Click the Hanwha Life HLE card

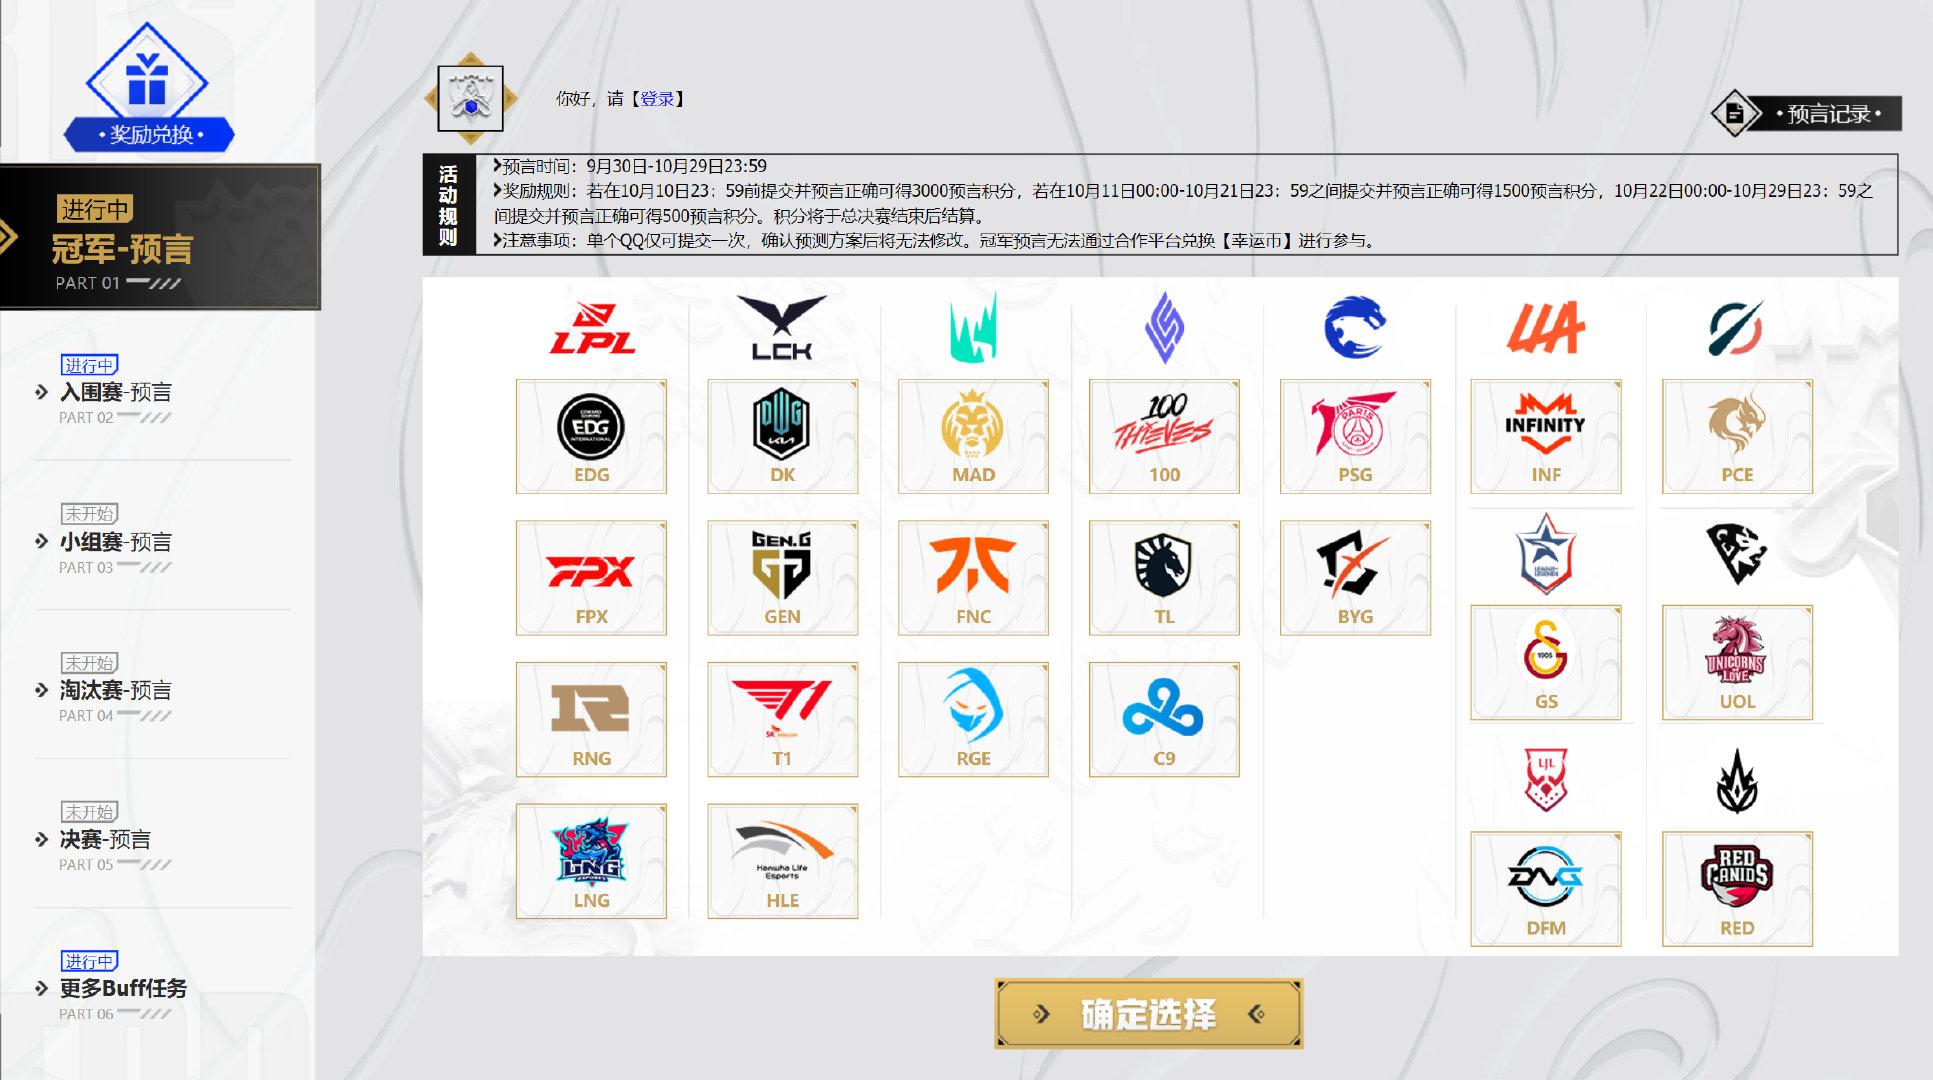pyautogui.click(x=782, y=861)
